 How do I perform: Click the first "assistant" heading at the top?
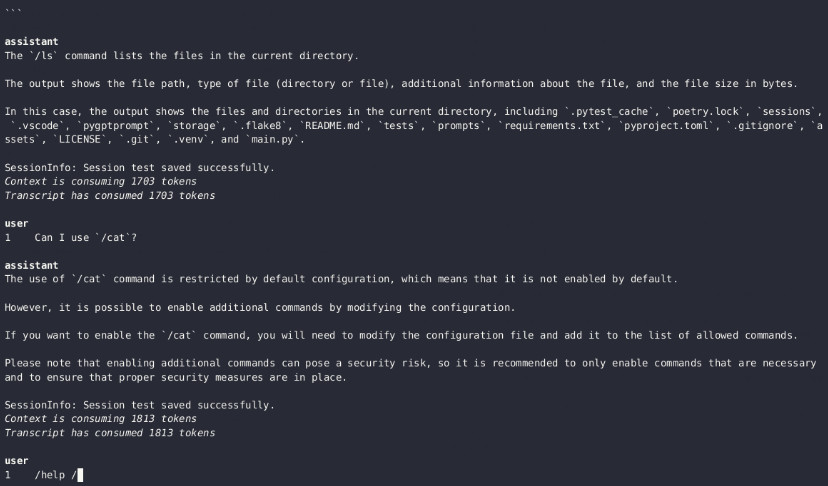click(31, 42)
